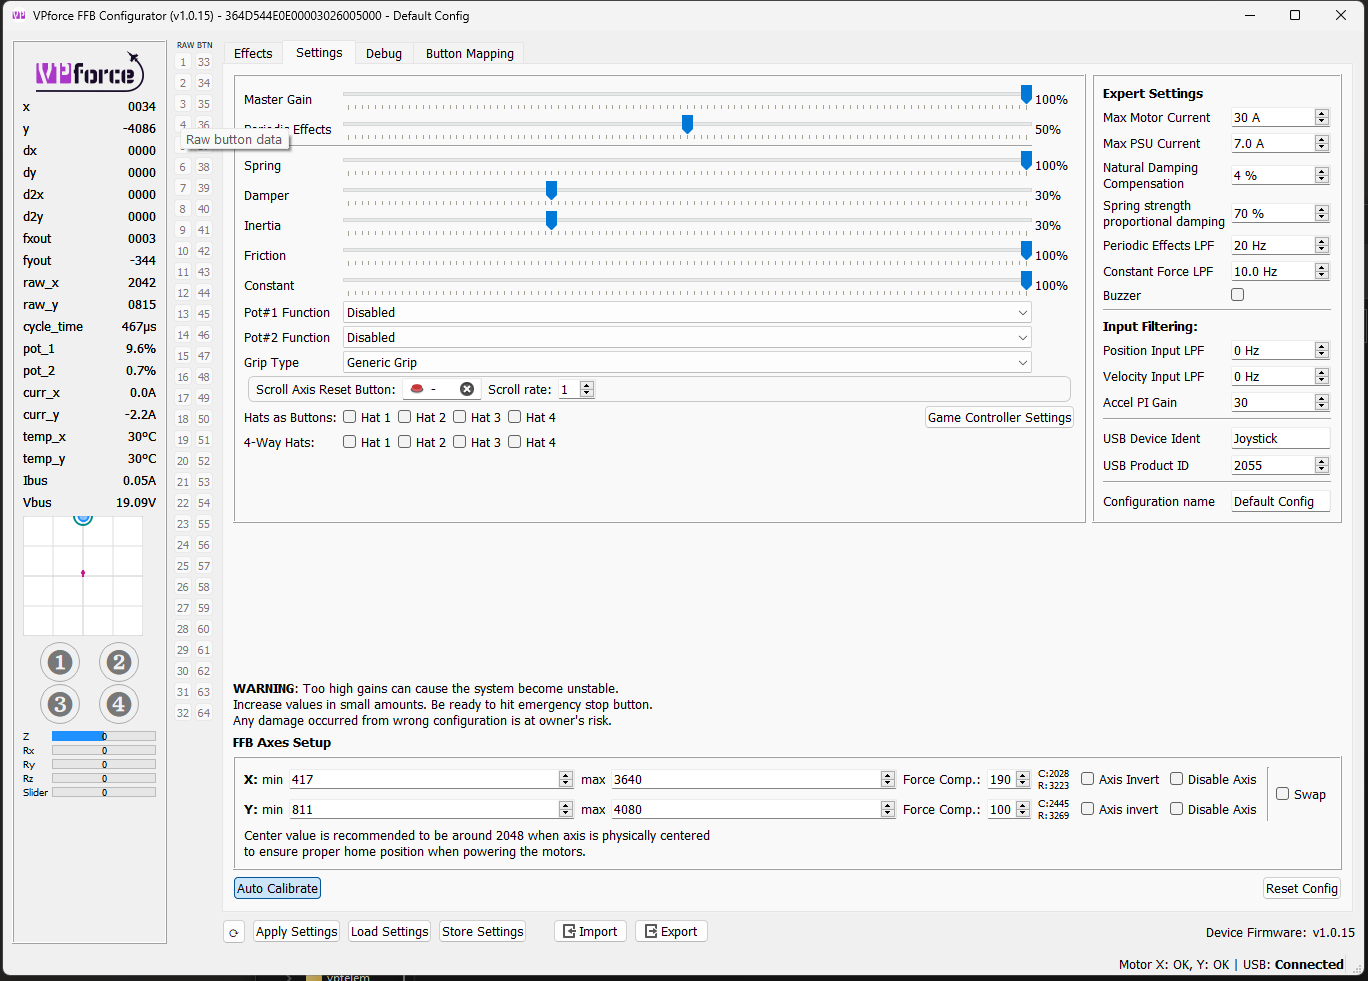The height and width of the screenshot is (981, 1368).
Task: Click the VPforce app icon in title bar
Action: [18, 15]
